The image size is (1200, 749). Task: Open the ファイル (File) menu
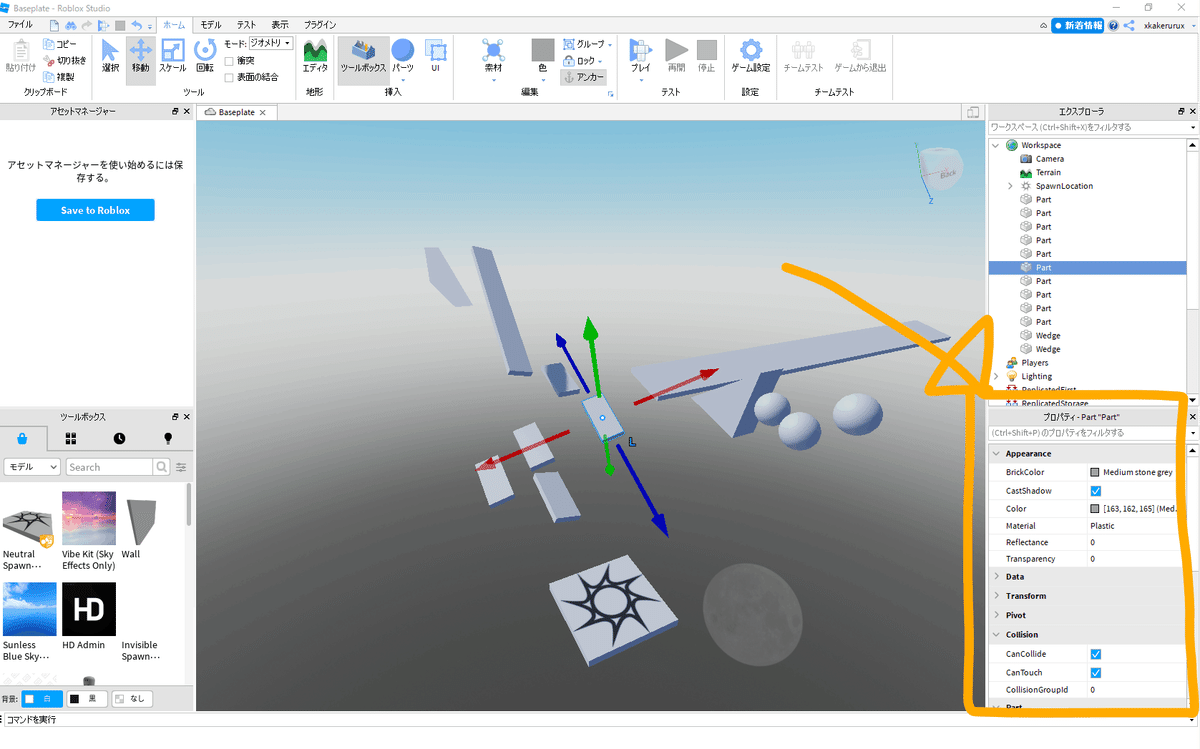click(x=20, y=25)
